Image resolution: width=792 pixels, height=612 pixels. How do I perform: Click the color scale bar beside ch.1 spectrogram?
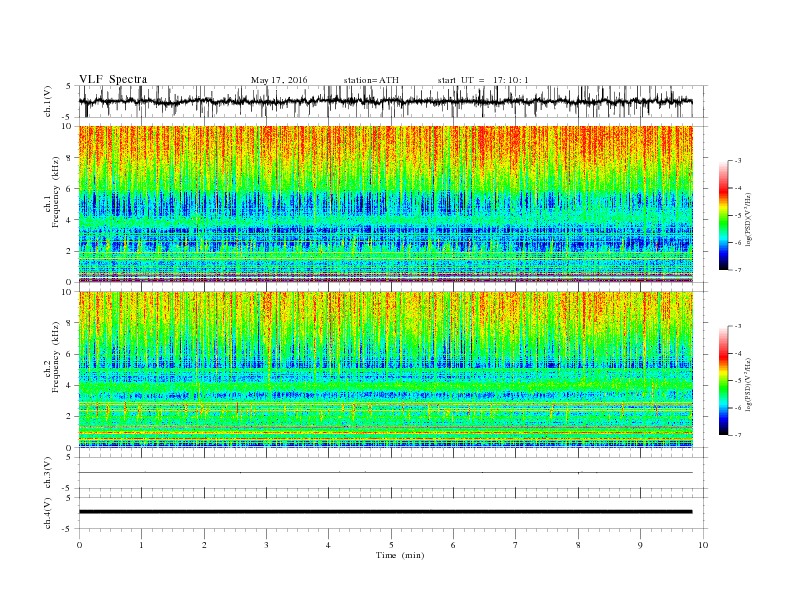[x=723, y=216]
